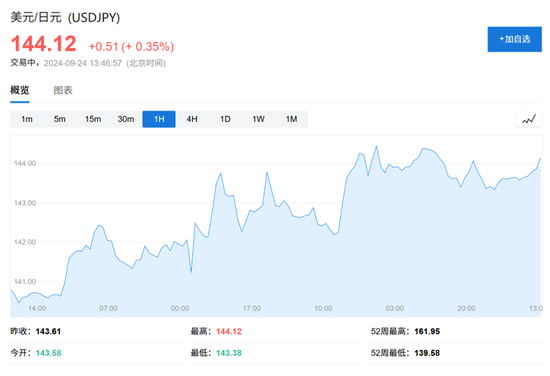Click the 07:00 x-axis label

tap(108, 308)
